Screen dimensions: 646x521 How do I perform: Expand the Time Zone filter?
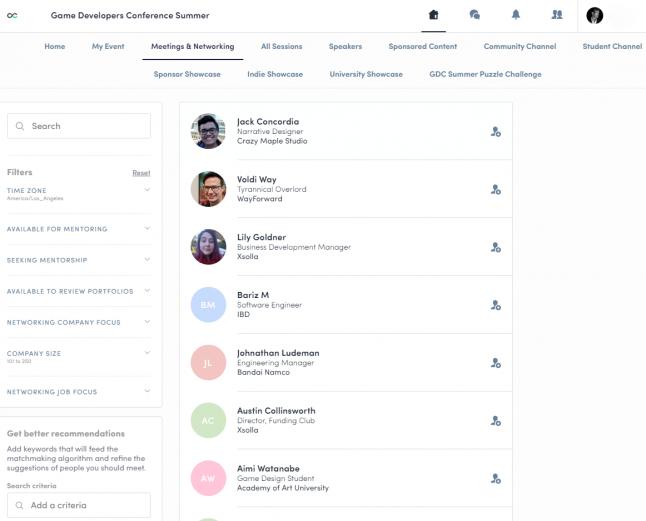click(147, 190)
